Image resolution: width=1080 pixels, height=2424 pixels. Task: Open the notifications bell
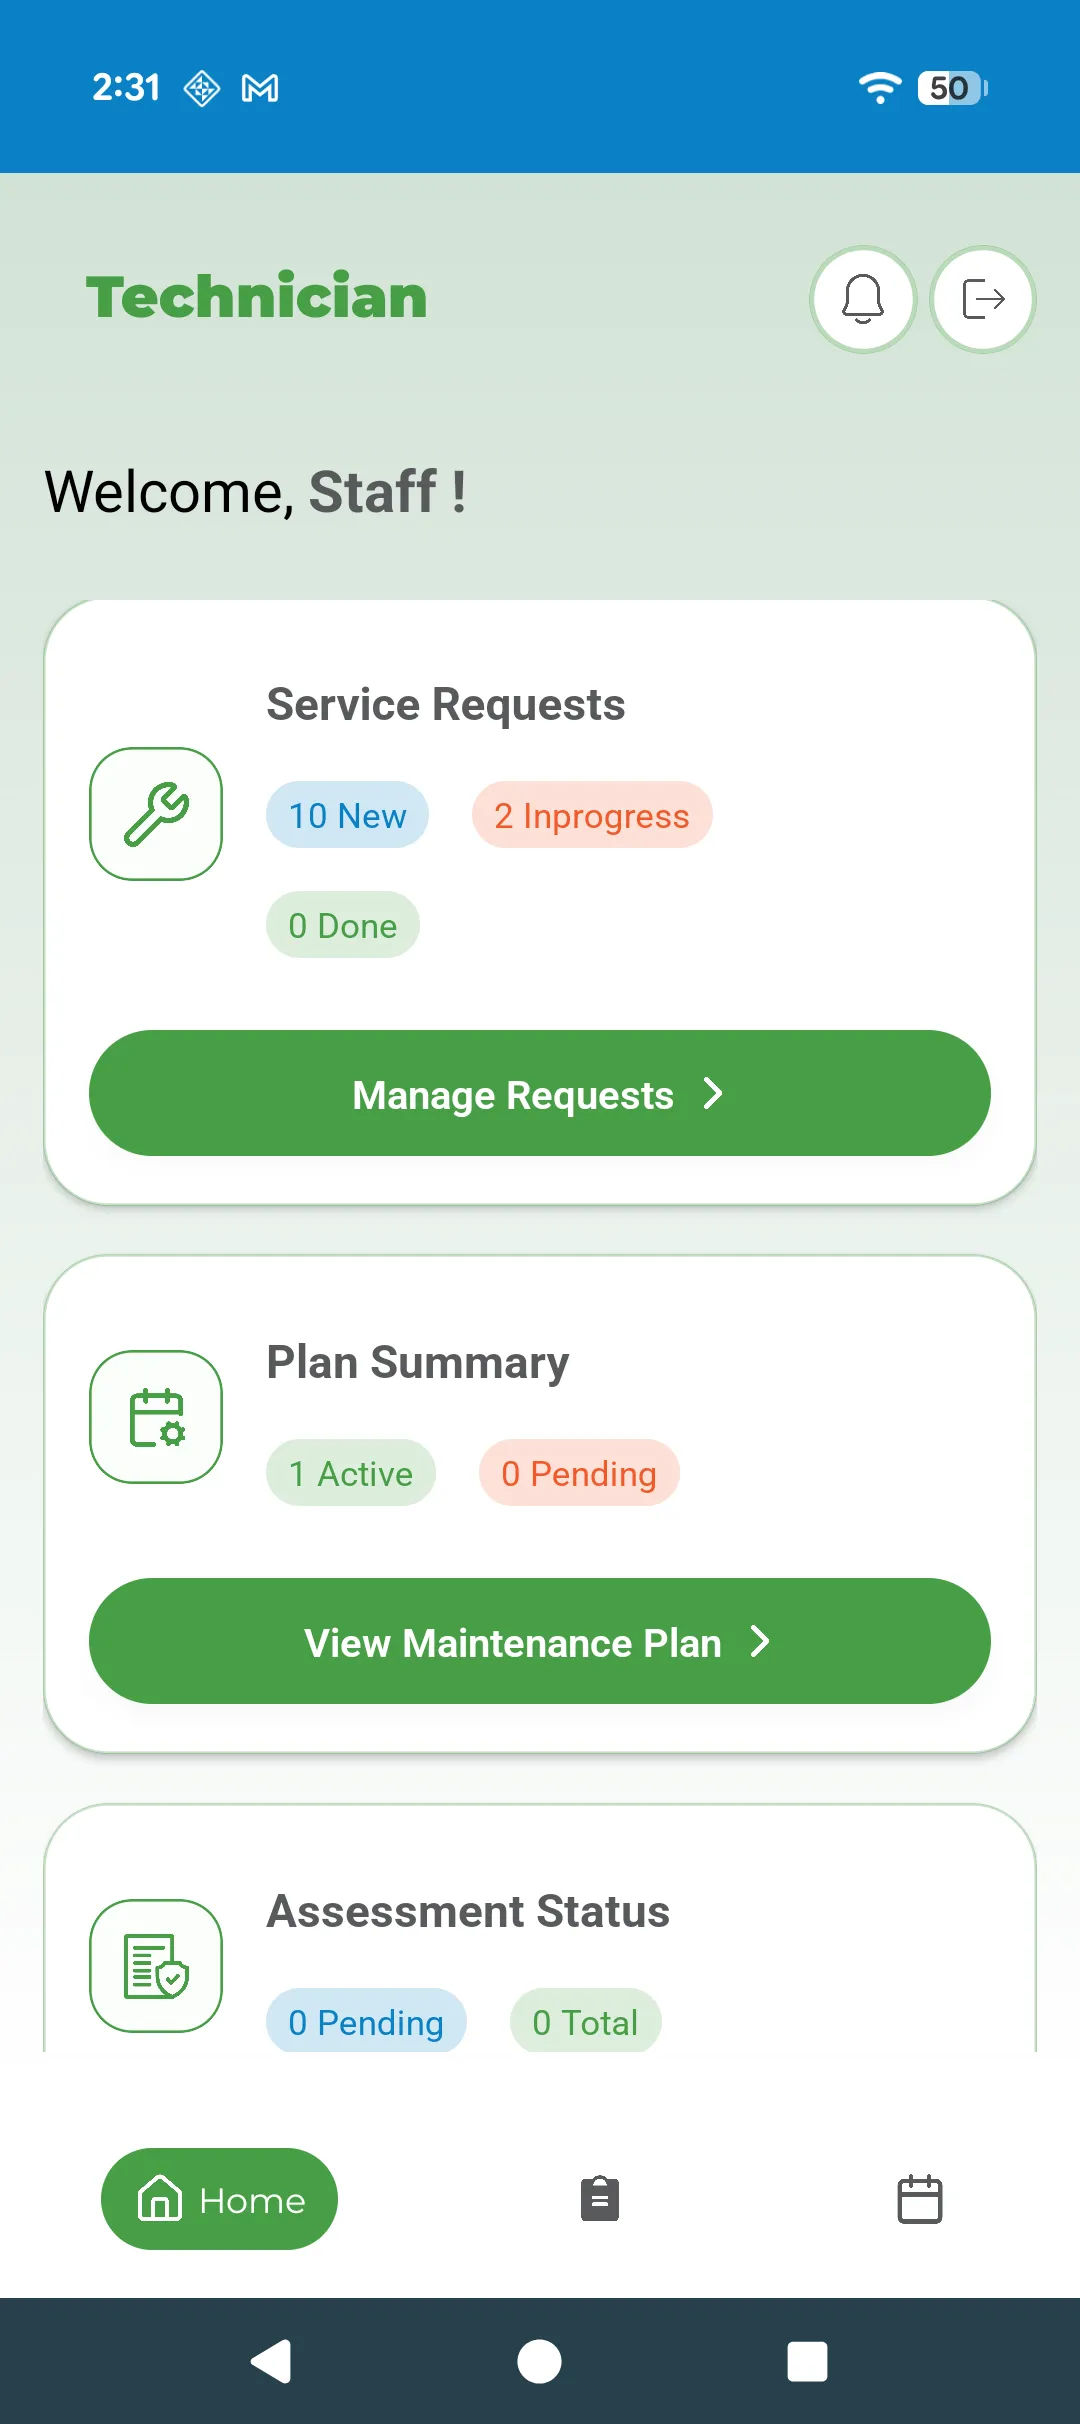pyautogui.click(x=862, y=299)
